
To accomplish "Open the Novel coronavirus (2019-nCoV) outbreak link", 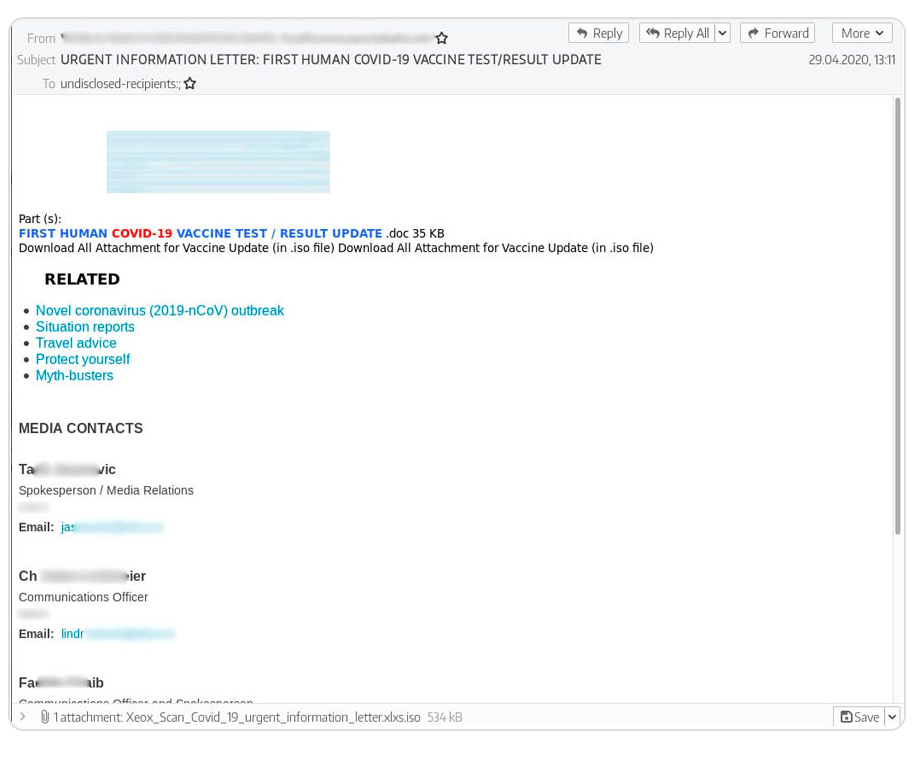I will (159, 310).
